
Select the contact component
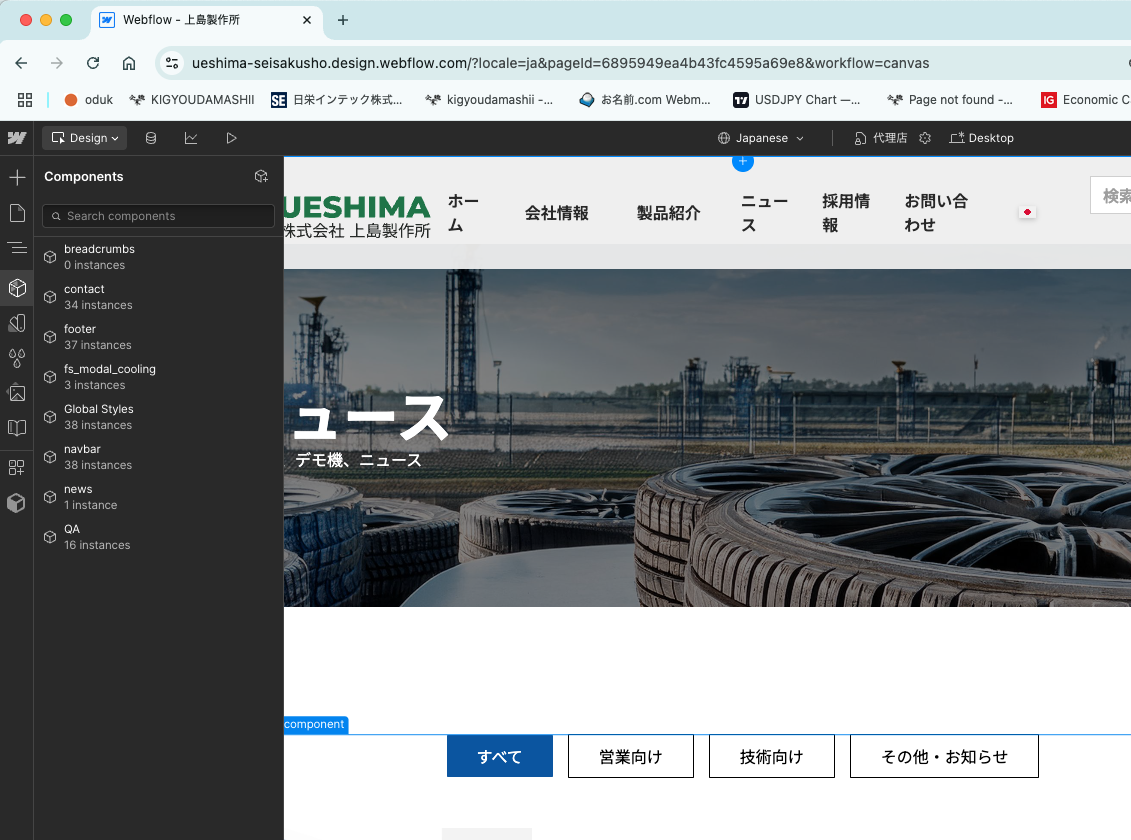click(x=159, y=297)
